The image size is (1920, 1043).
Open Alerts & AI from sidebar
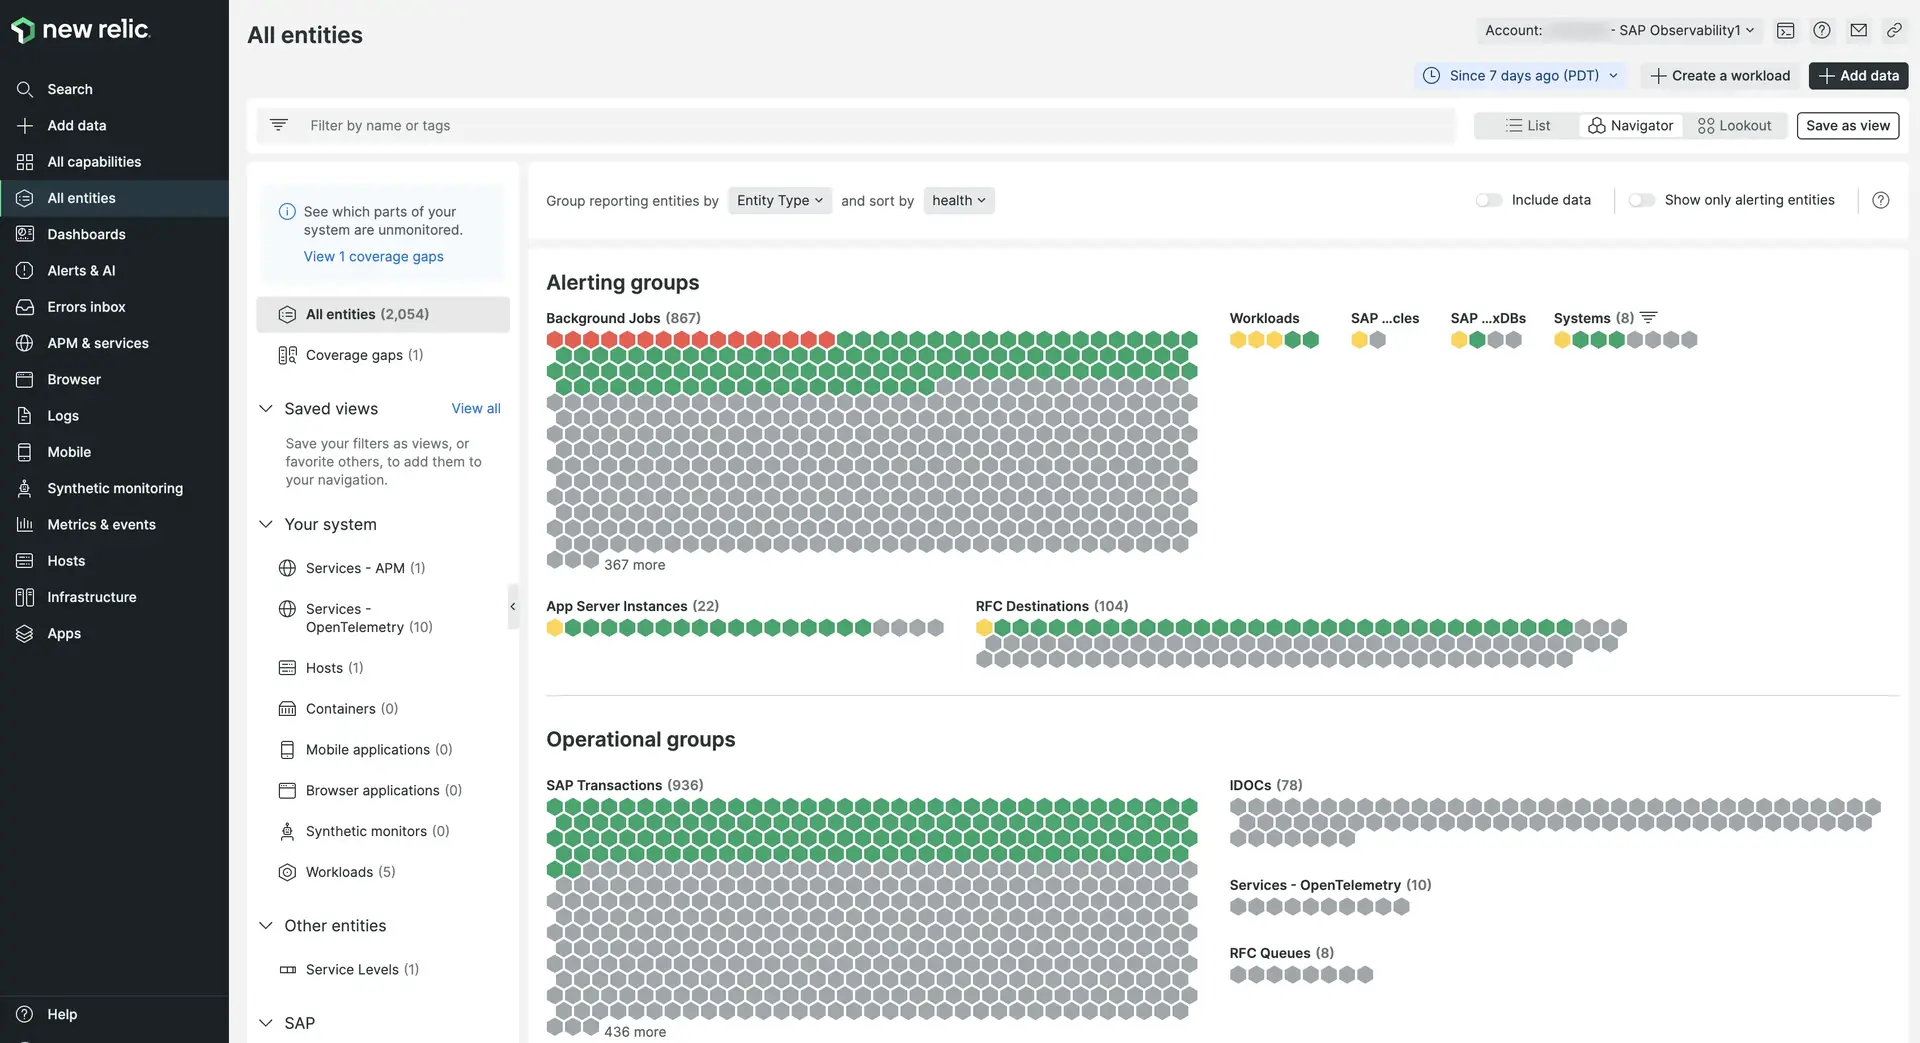pos(81,270)
